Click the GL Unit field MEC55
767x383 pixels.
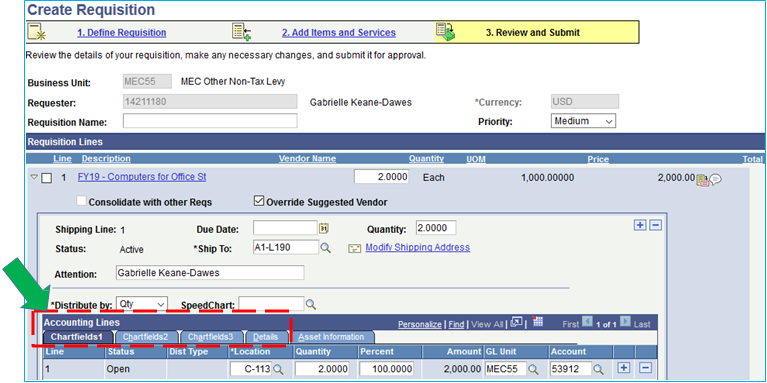click(x=505, y=368)
